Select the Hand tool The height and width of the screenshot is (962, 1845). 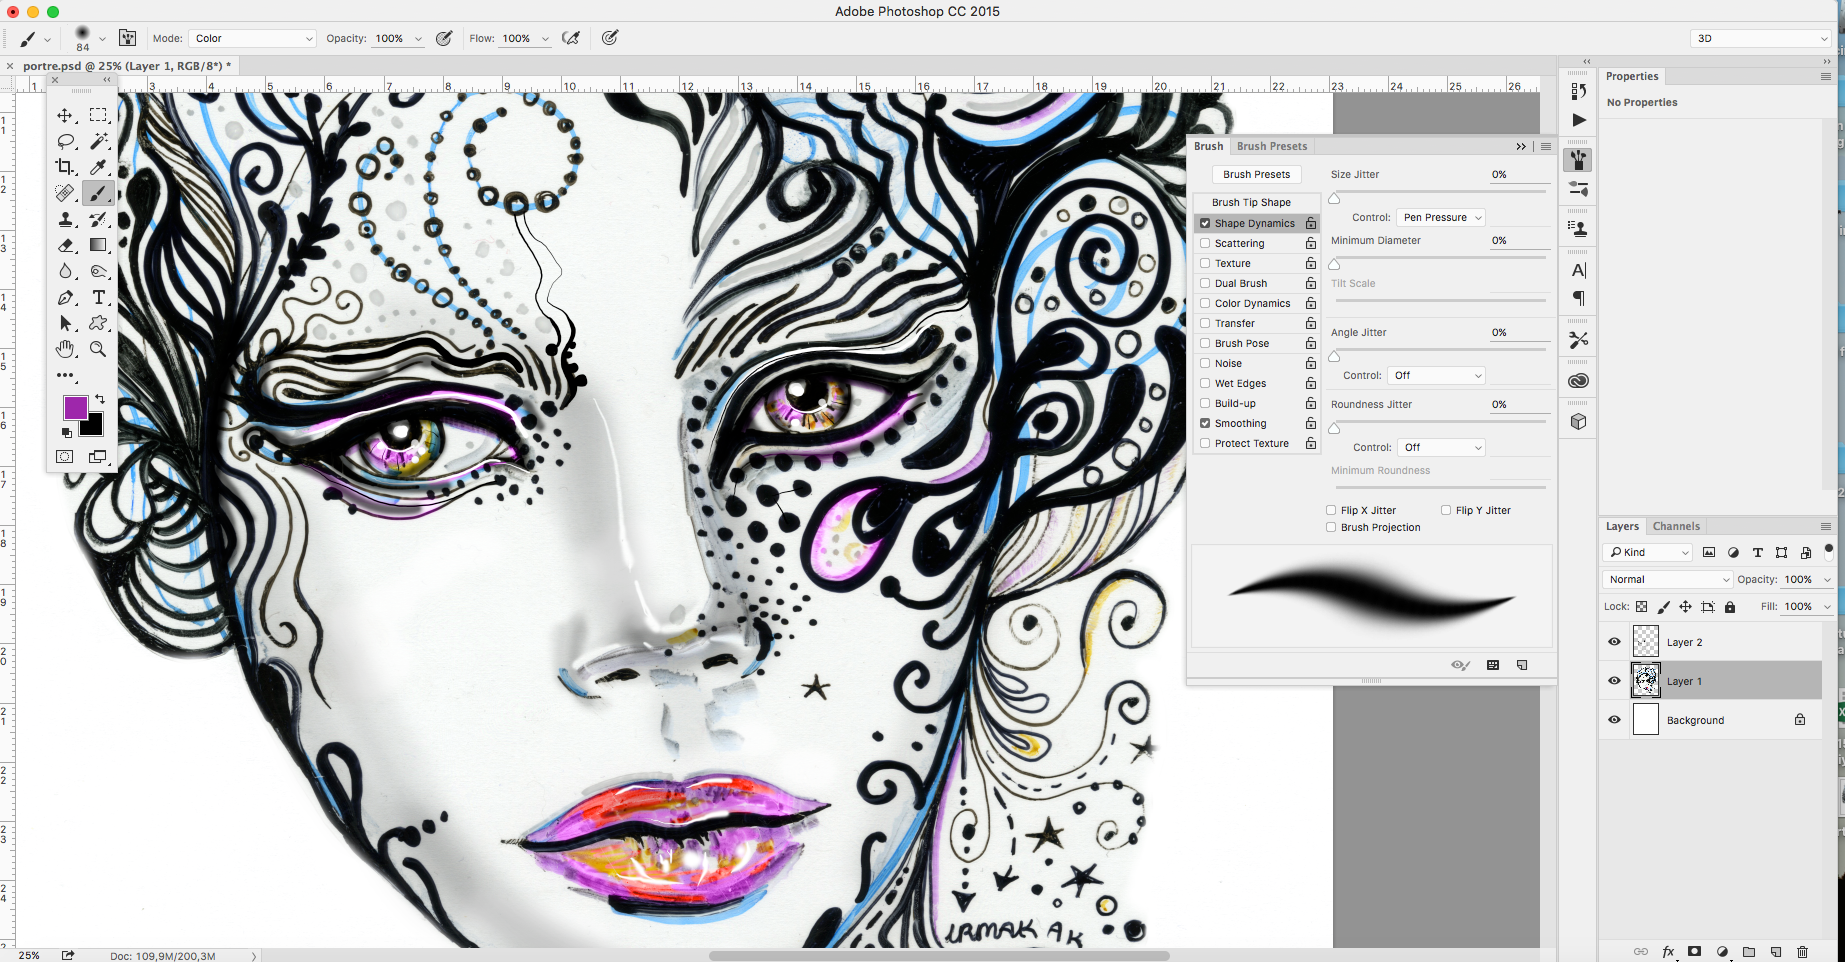[x=65, y=349]
